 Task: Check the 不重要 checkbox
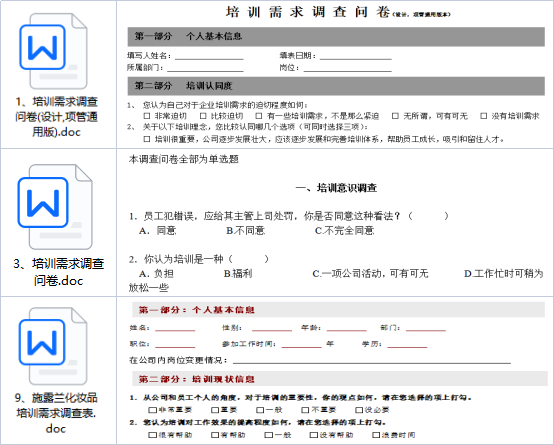pos(305,410)
